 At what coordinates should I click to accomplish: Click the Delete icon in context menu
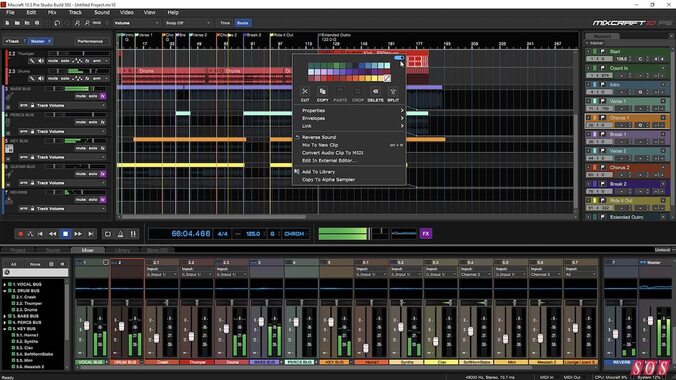point(376,91)
